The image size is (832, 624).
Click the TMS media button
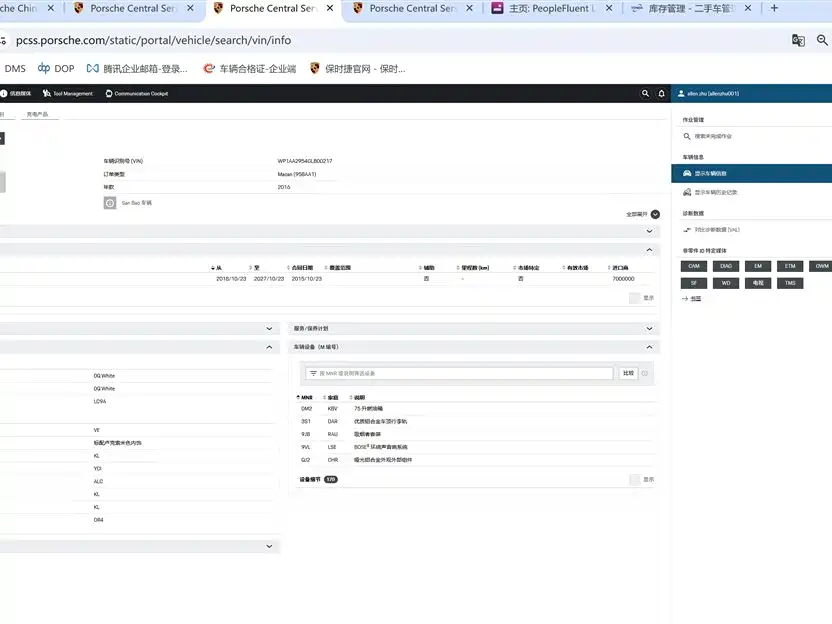(790, 283)
